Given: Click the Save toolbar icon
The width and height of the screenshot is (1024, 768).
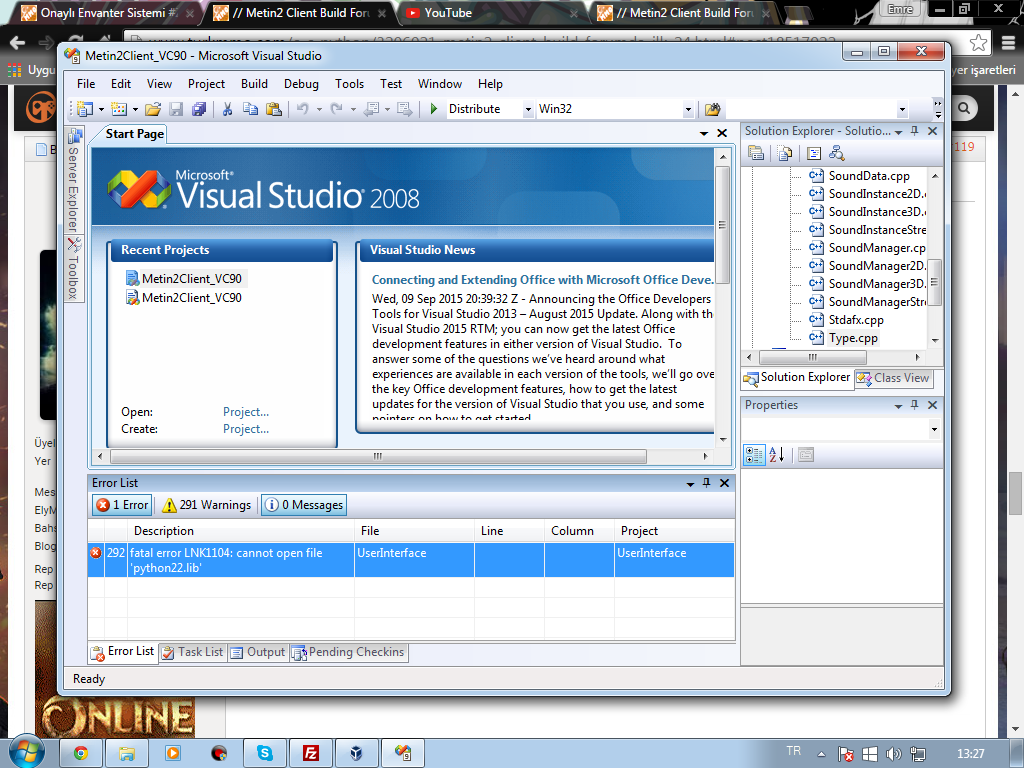Looking at the screenshot, I should coord(176,109).
